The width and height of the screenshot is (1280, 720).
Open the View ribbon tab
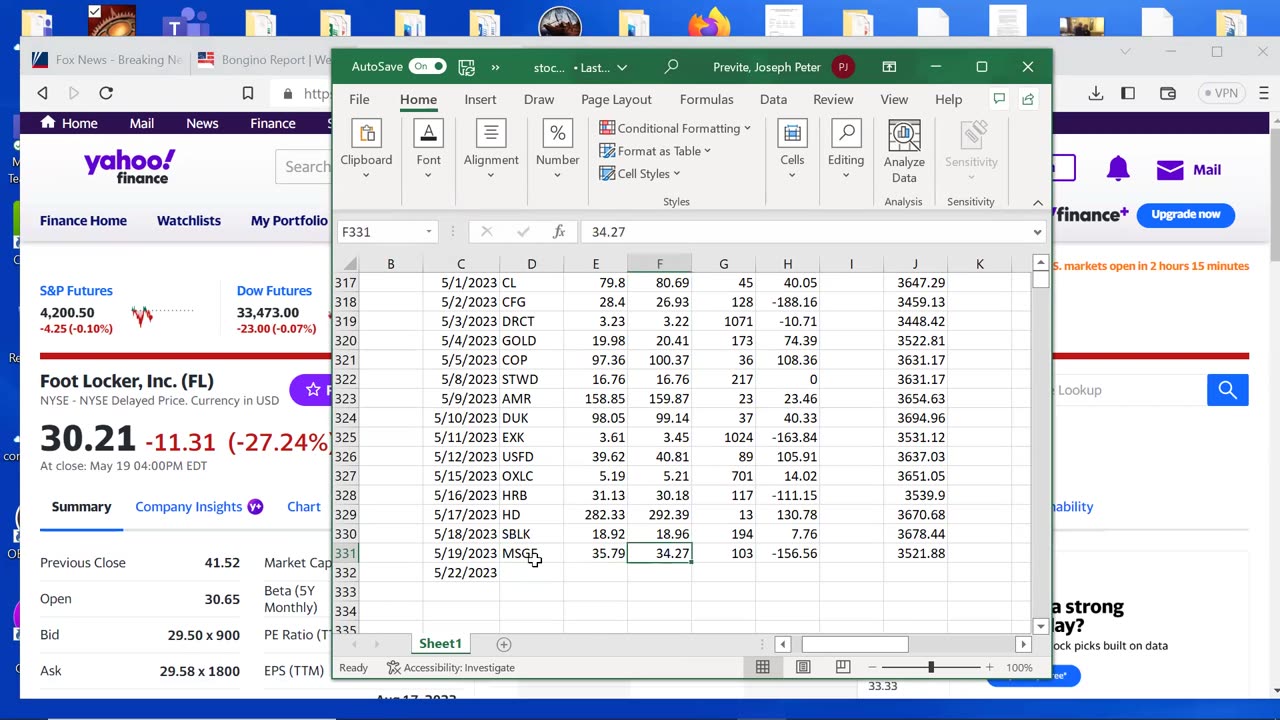(894, 99)
